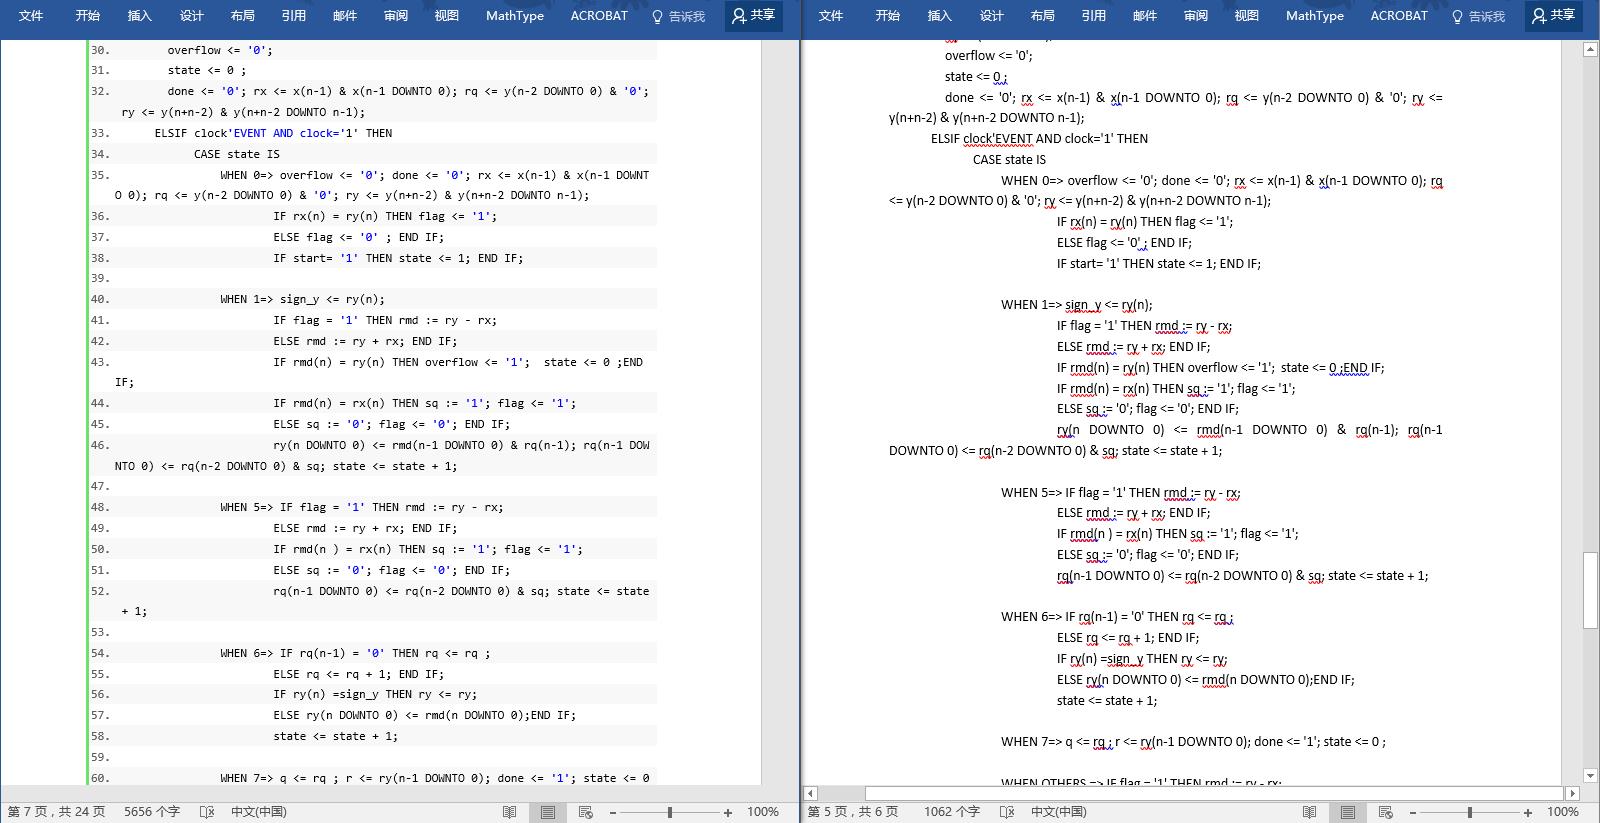
Task: Open 引用 tab in right Word window
Action: pos(1094,15)
